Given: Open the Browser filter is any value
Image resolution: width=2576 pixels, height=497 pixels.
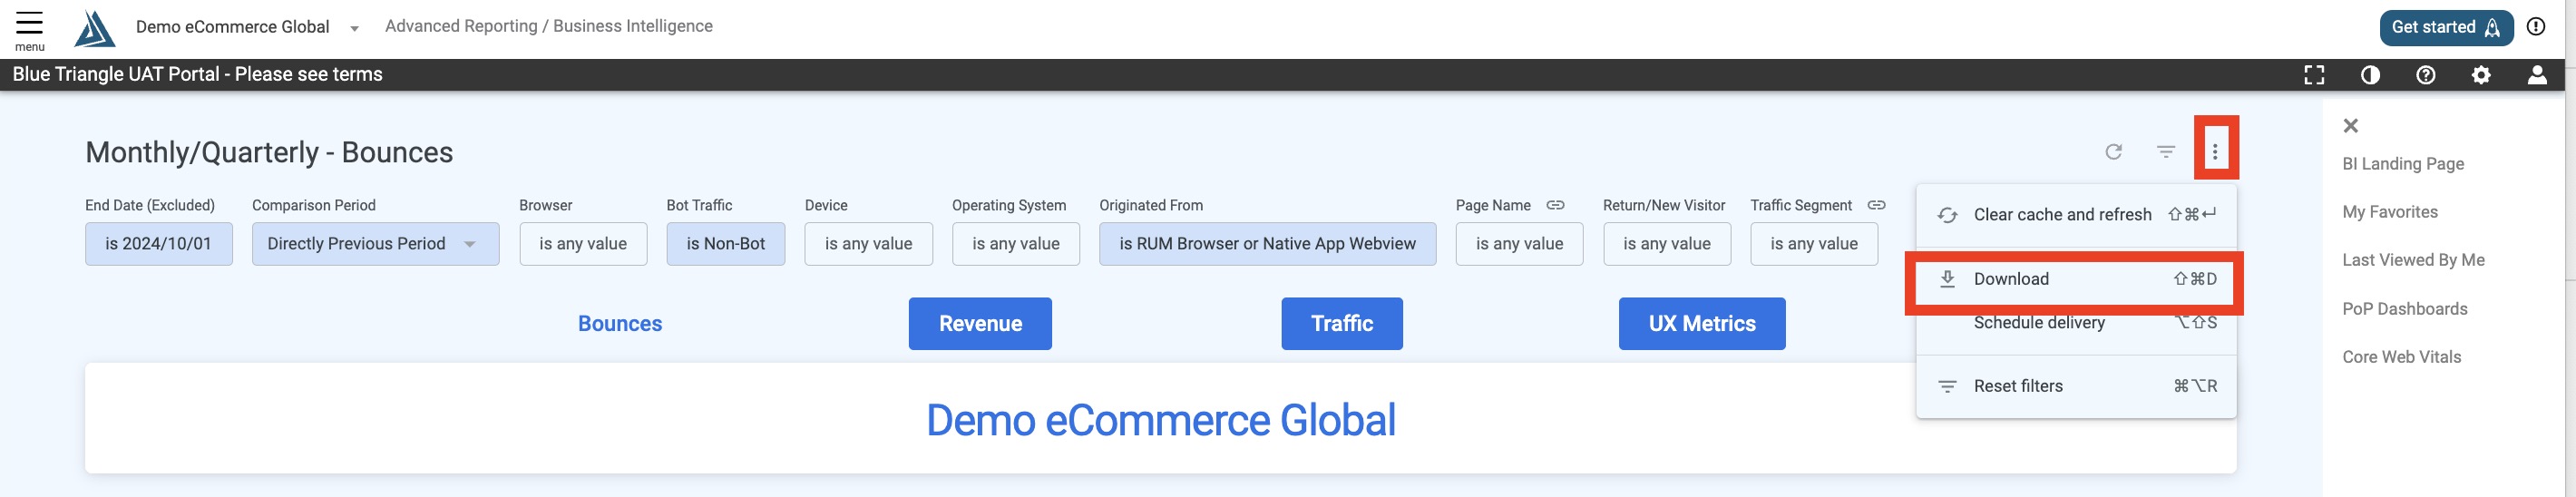Looking at the screenshot, I should (583, 244).
